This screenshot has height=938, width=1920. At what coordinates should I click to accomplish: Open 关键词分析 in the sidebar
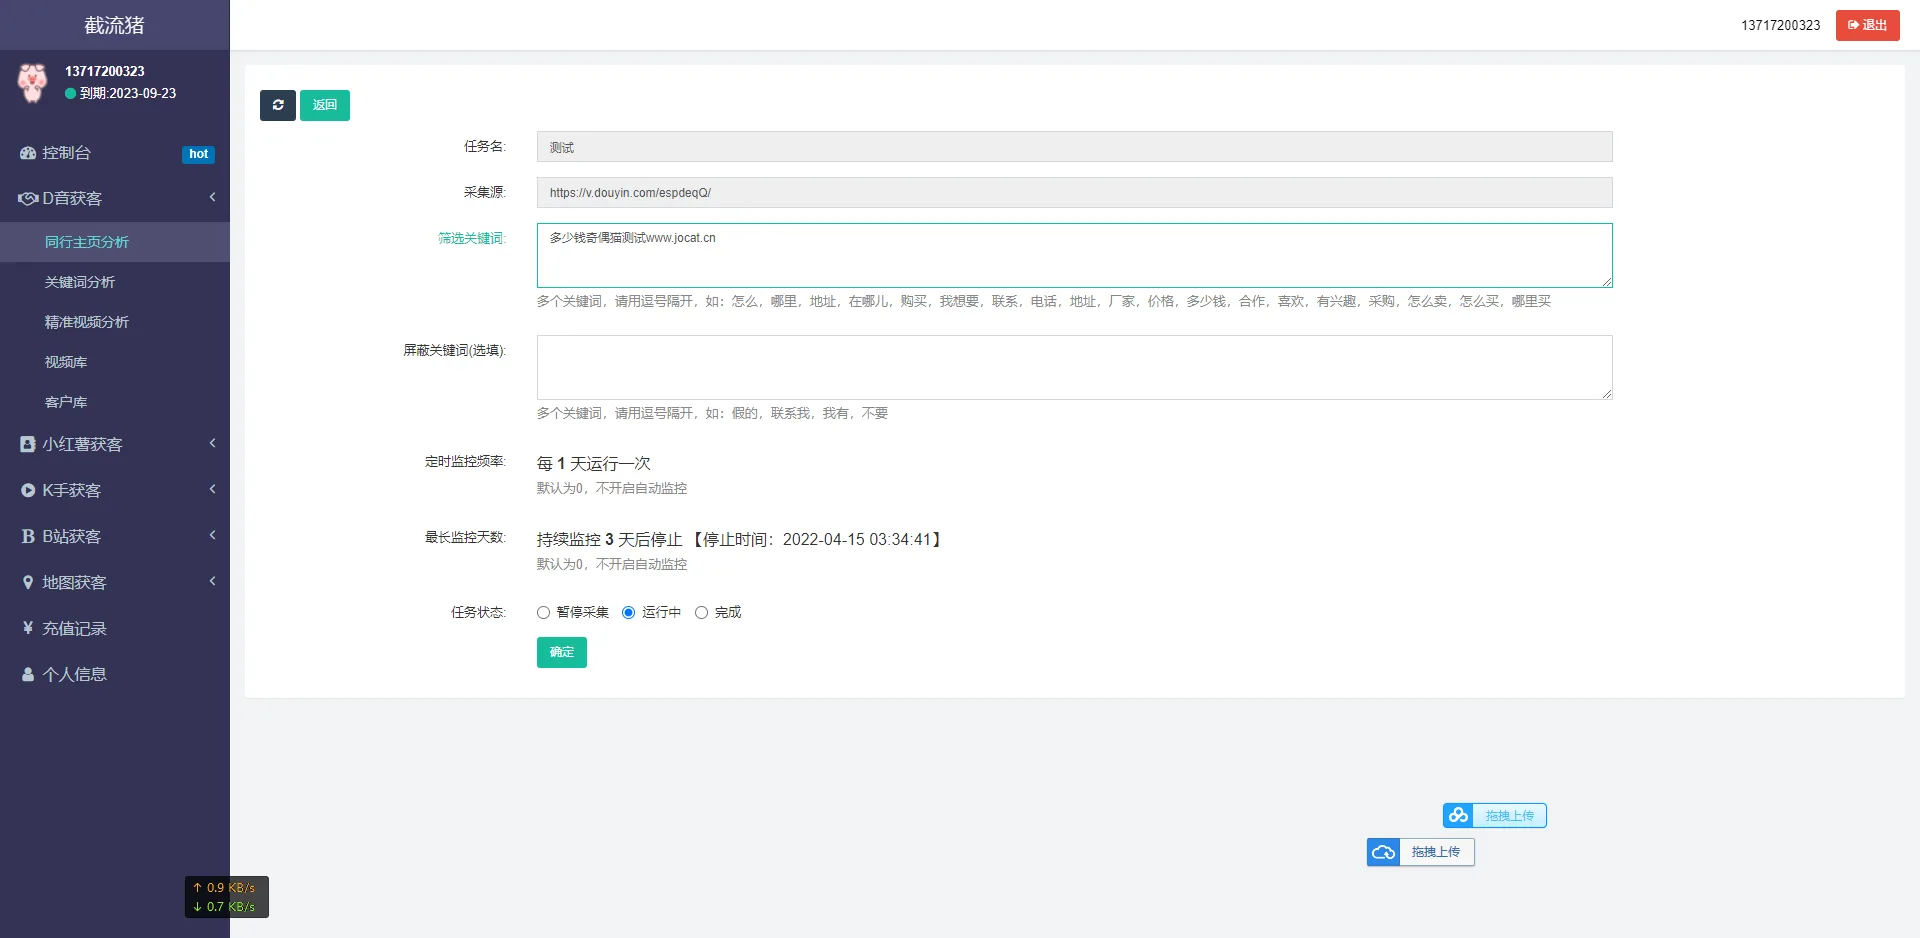80,282
